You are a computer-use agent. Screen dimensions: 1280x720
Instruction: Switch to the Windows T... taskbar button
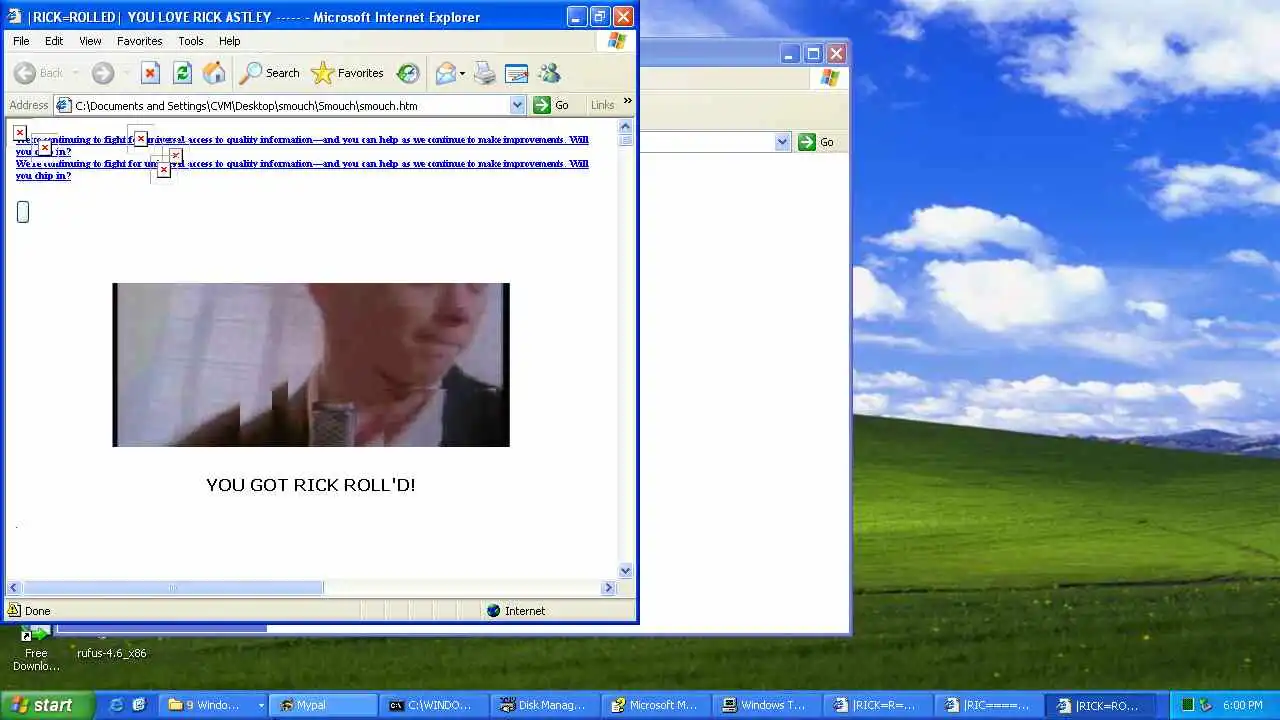pyautogui.click(x=768, y=705)
